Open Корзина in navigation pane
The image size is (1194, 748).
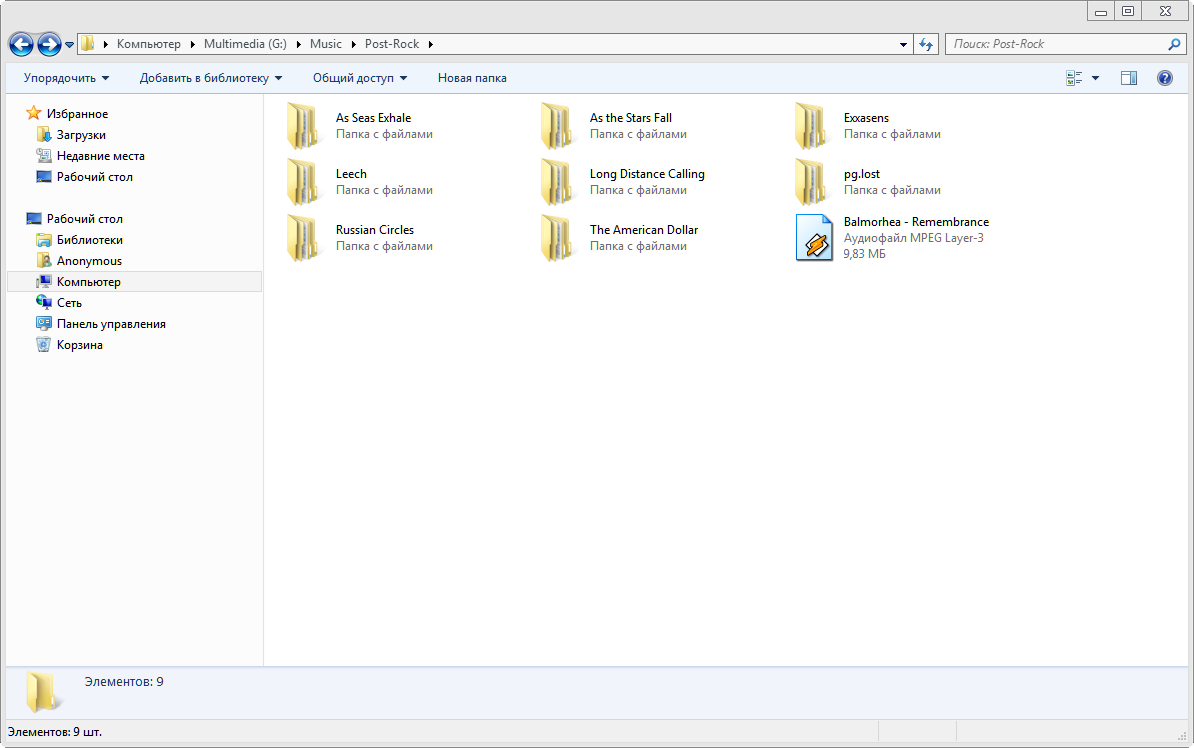[79, 345]
